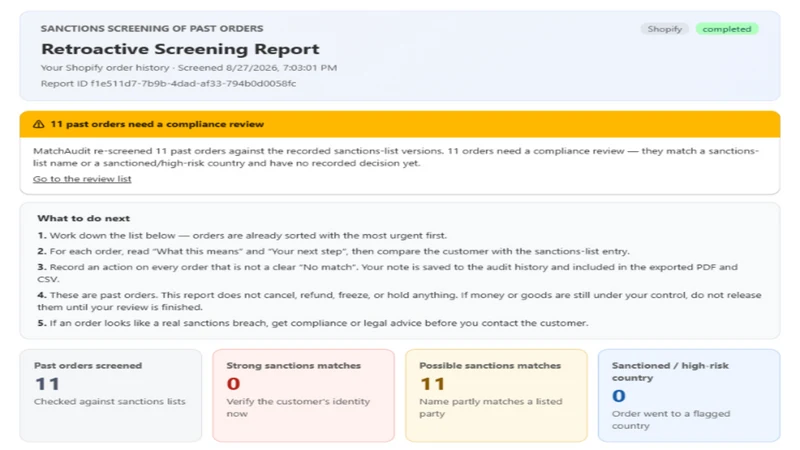Click the "Verify the customer's identity now" text
Image resolution: width=800 pixels, height=450 pixels.
298,408
